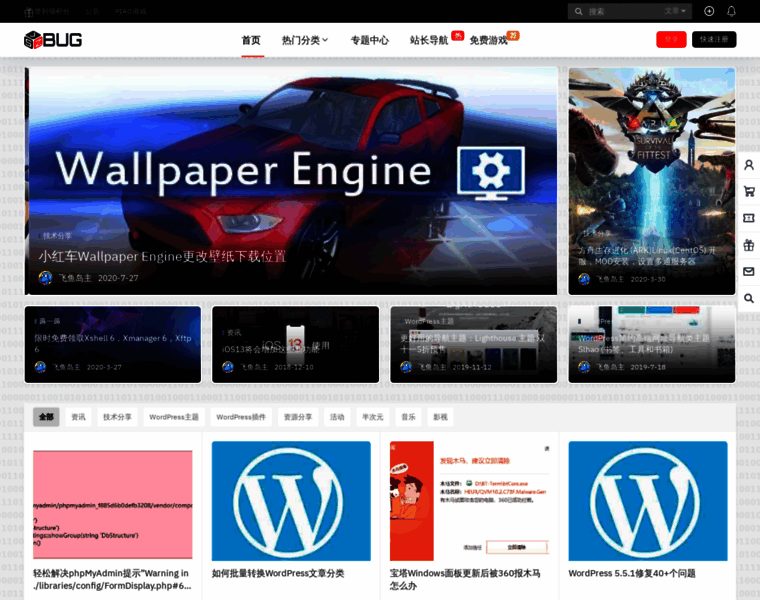Select the 资讯 category tab

(x=79, y=417)
